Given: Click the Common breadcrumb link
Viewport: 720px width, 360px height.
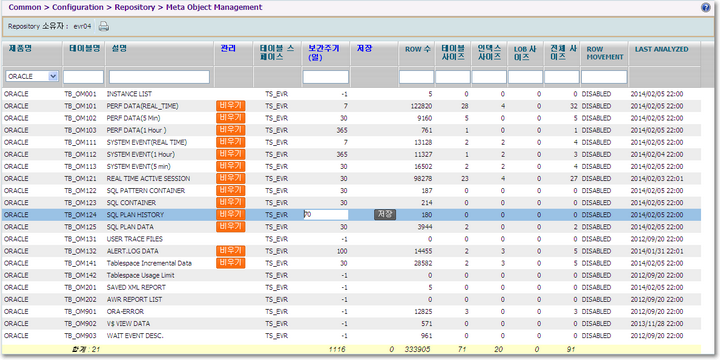Looking at the screenshot, I should tap(25, 7).
